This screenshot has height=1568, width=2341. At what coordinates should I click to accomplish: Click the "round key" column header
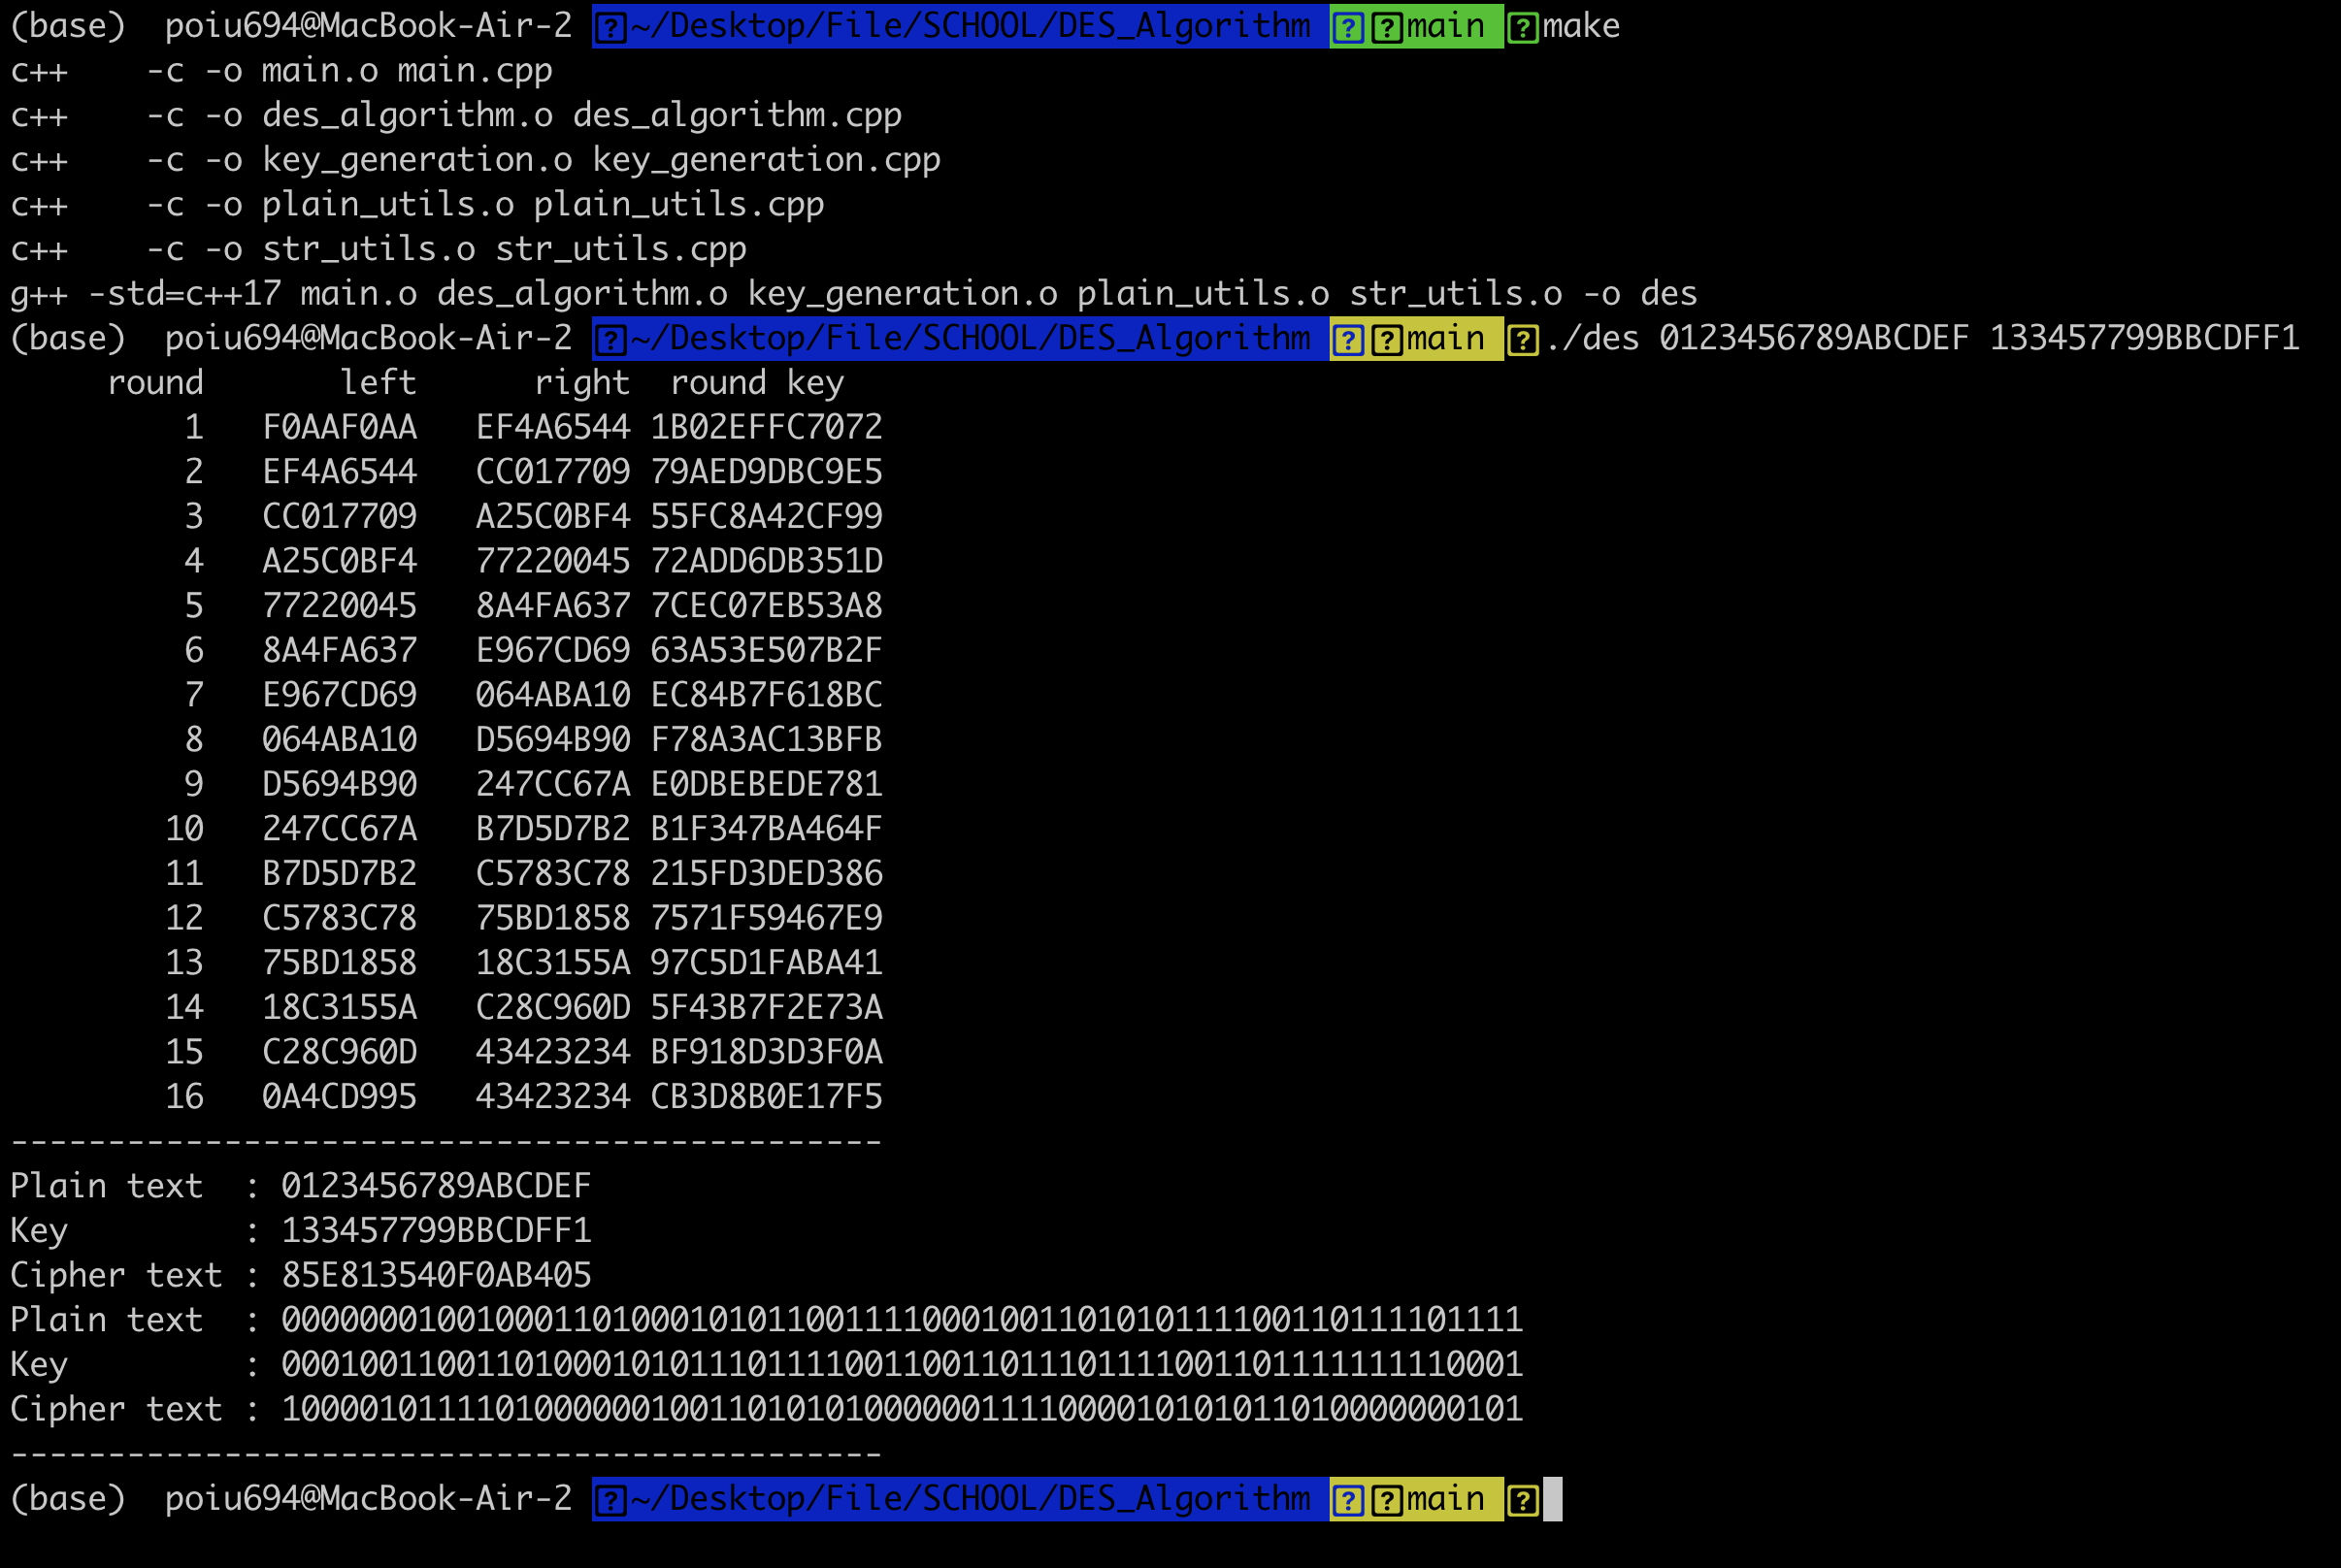click(x=757, y=383)
